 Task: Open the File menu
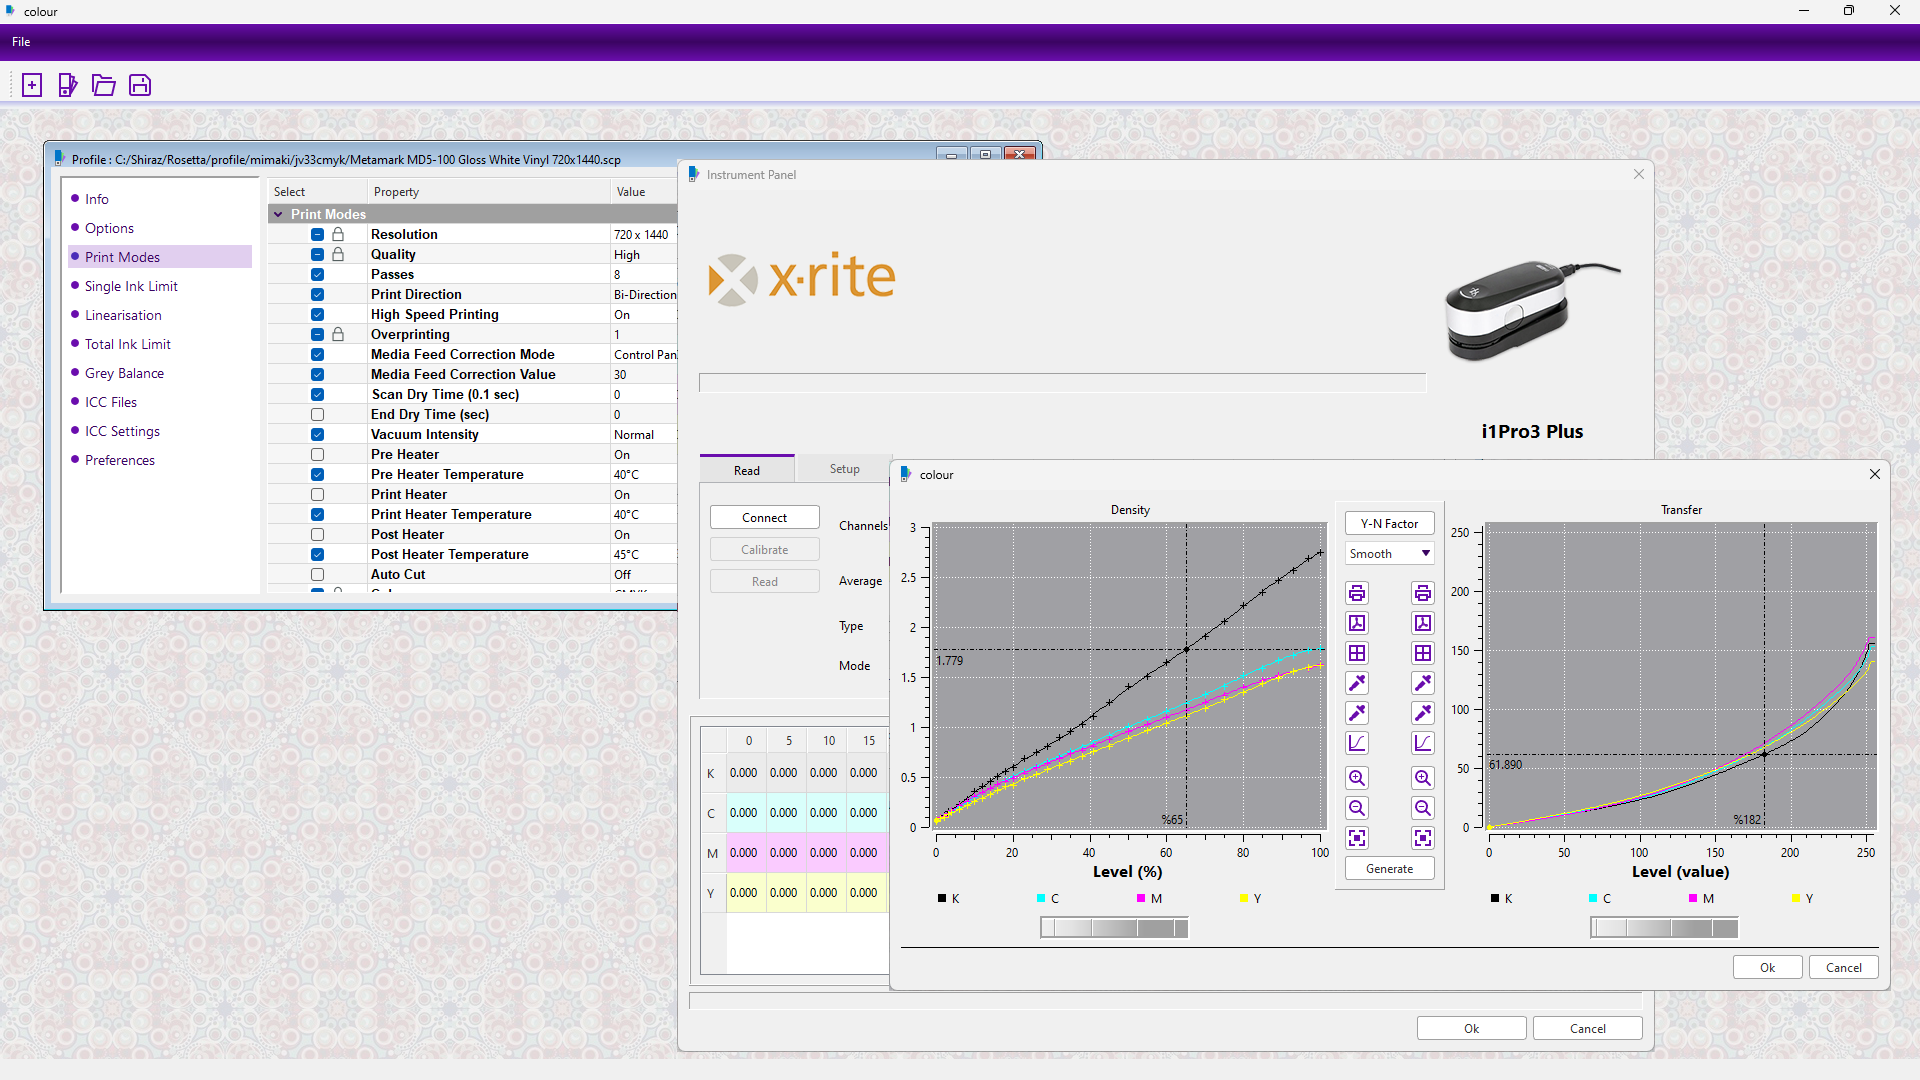pyautogui.click(x=21, y=42)
